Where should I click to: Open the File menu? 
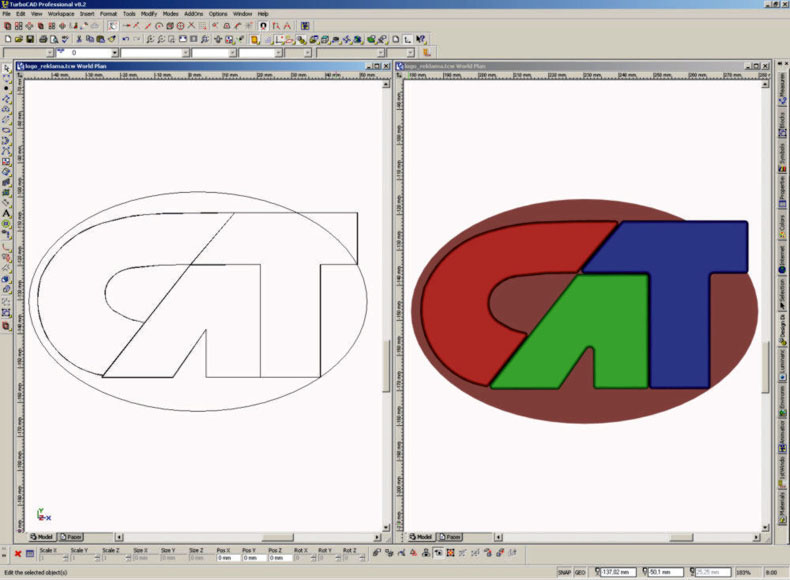pos(6,14)
